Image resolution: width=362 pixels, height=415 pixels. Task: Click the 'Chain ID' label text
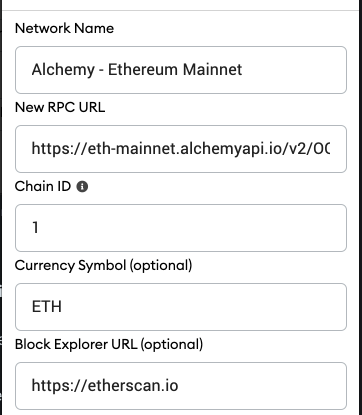[x=43, y=186]
